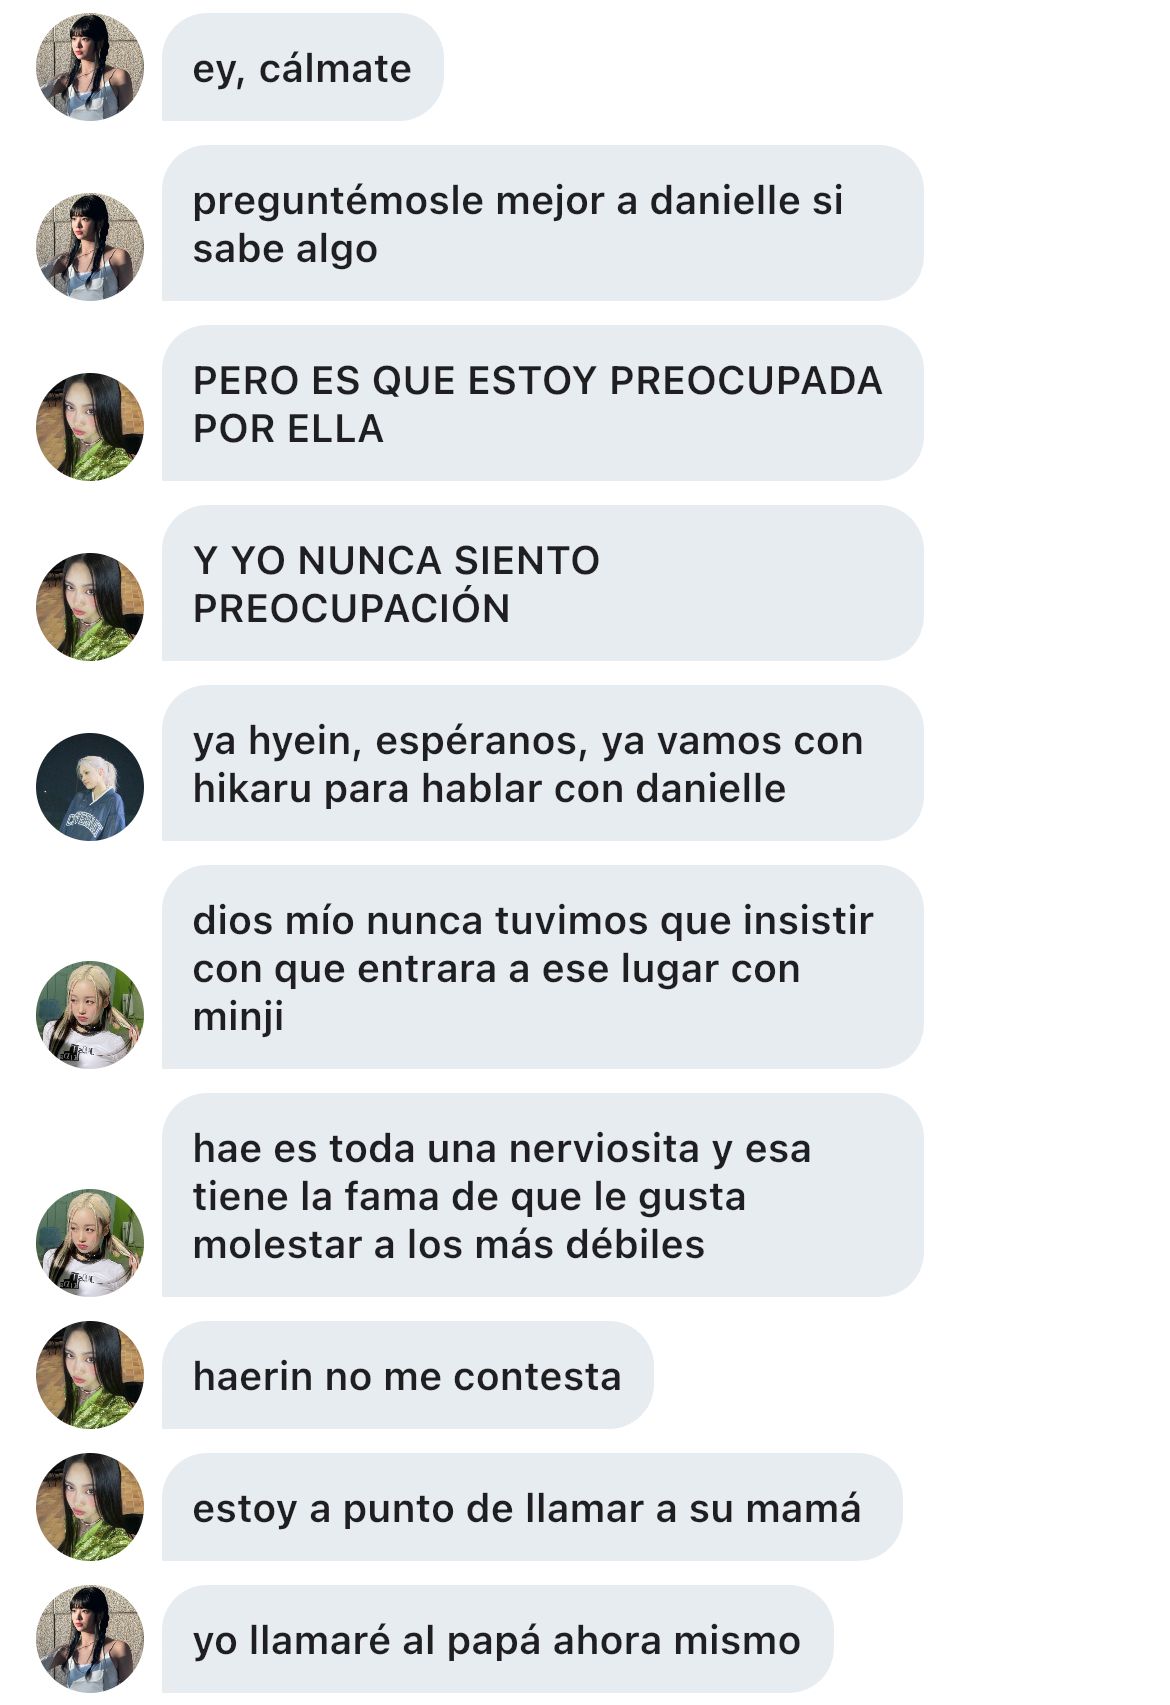
Task: Tap the message ending with "lugar con minji"
Action: point(543,967)
